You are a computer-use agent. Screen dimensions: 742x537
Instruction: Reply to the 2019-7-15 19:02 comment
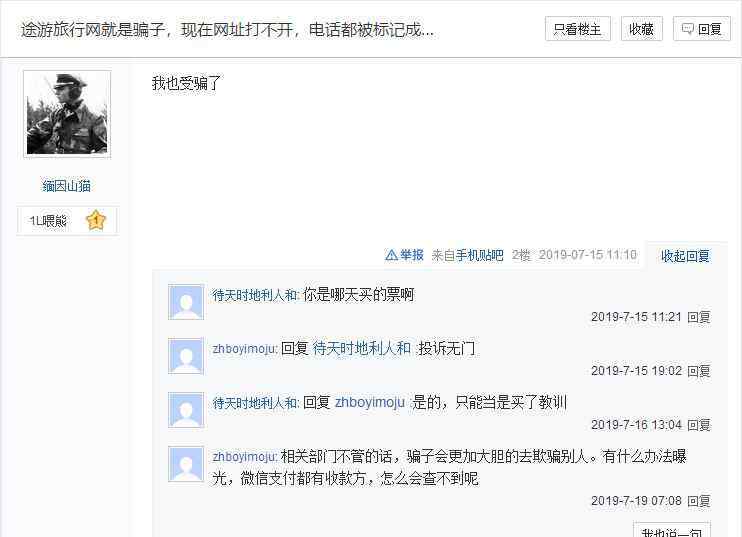coord(698,371)
